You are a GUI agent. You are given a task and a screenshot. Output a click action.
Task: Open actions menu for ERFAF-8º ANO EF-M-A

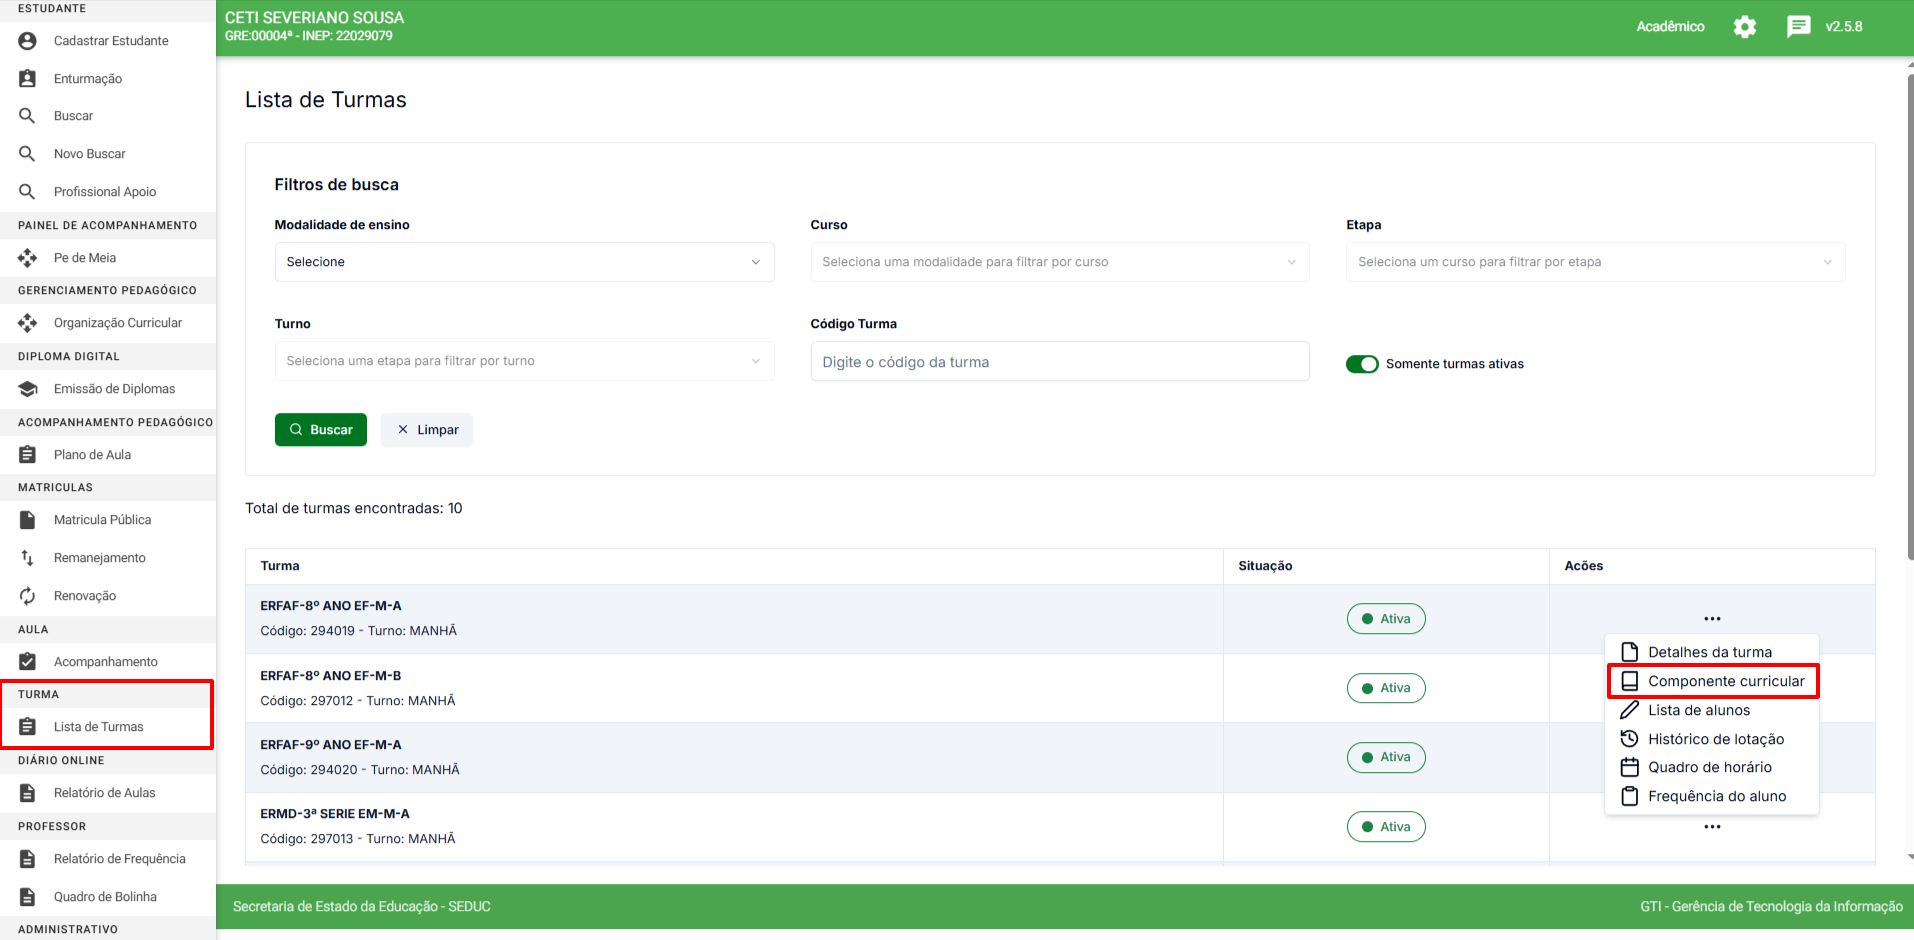(1712, 619)
